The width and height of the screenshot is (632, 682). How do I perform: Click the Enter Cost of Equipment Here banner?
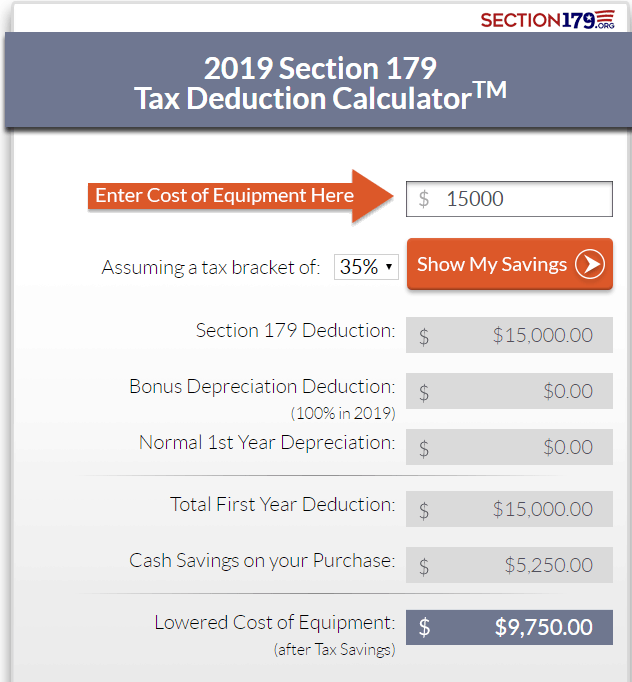[x=224, y=195]
